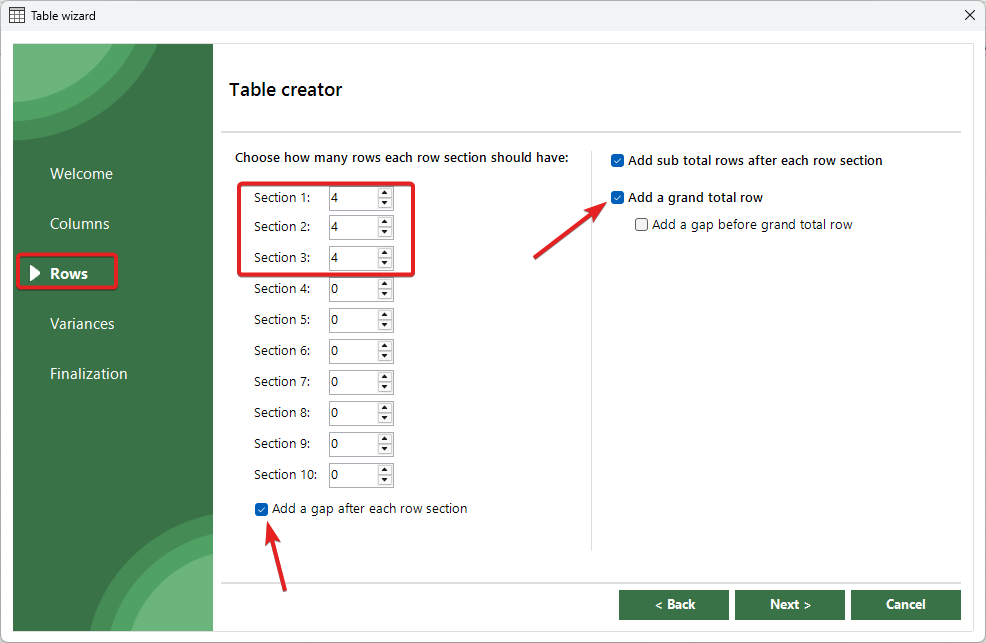Increase Section 3 rows using up spinner
The width and height of the screenshot is (986, 643).
tap(384, 252)
